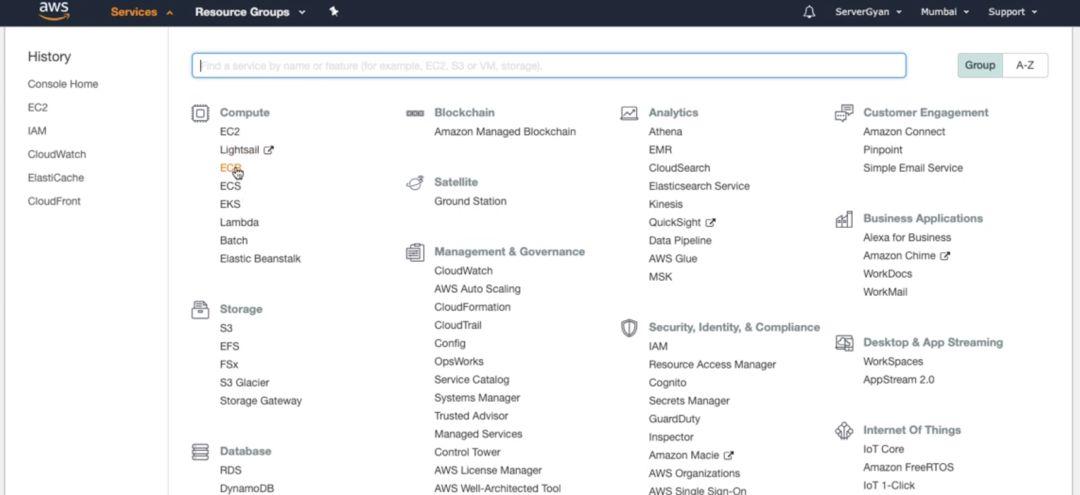Click the external link icon beside QuickSight

(x=711, y=223)
